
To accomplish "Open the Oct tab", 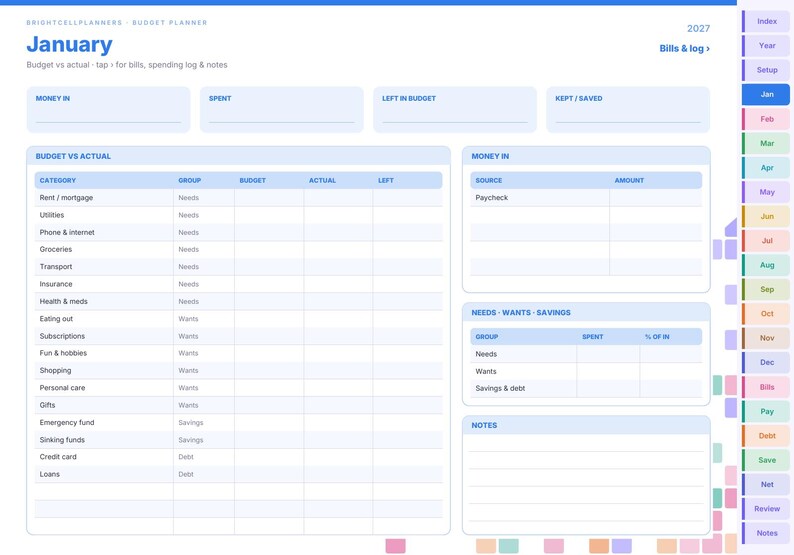I will pos(766,313).
